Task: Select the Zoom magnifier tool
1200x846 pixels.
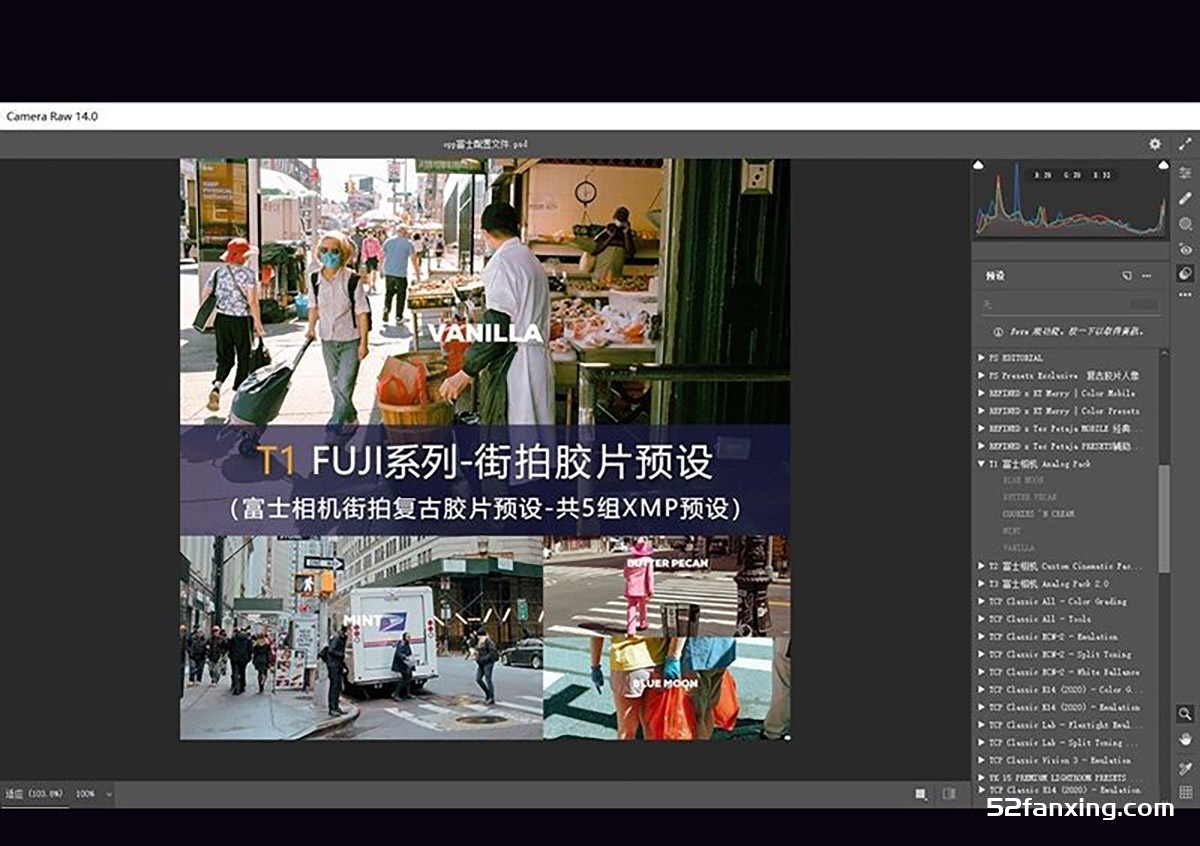Action: (x=1186, y=714)
